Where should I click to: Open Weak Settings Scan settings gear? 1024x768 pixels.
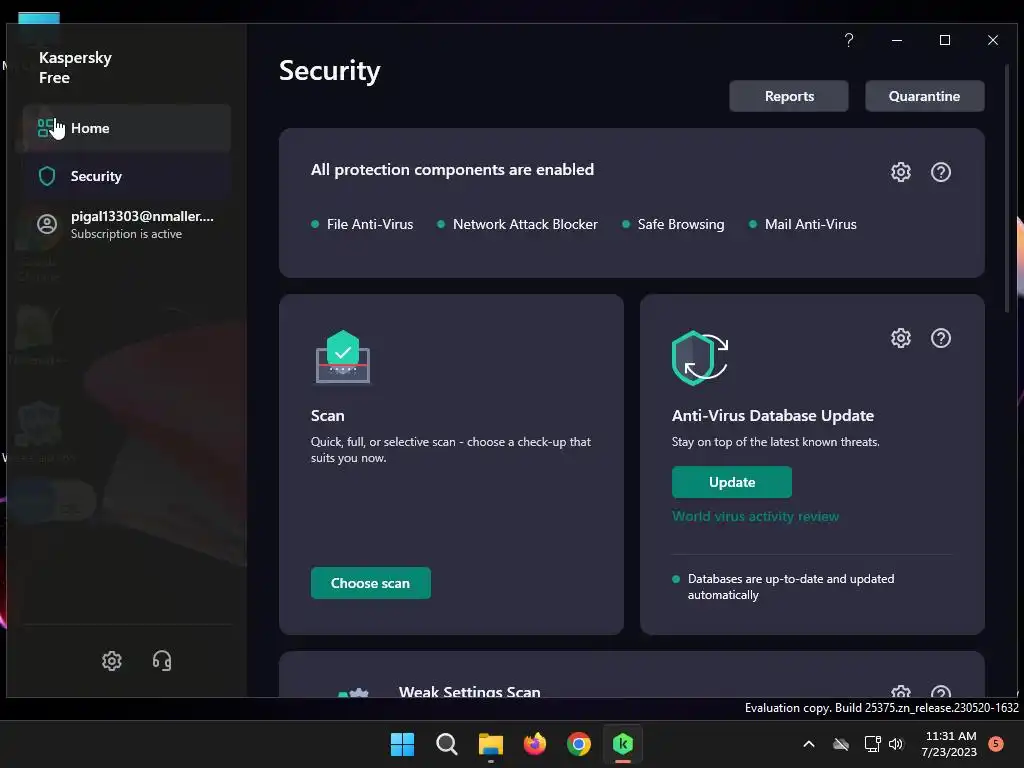point(901,692)
